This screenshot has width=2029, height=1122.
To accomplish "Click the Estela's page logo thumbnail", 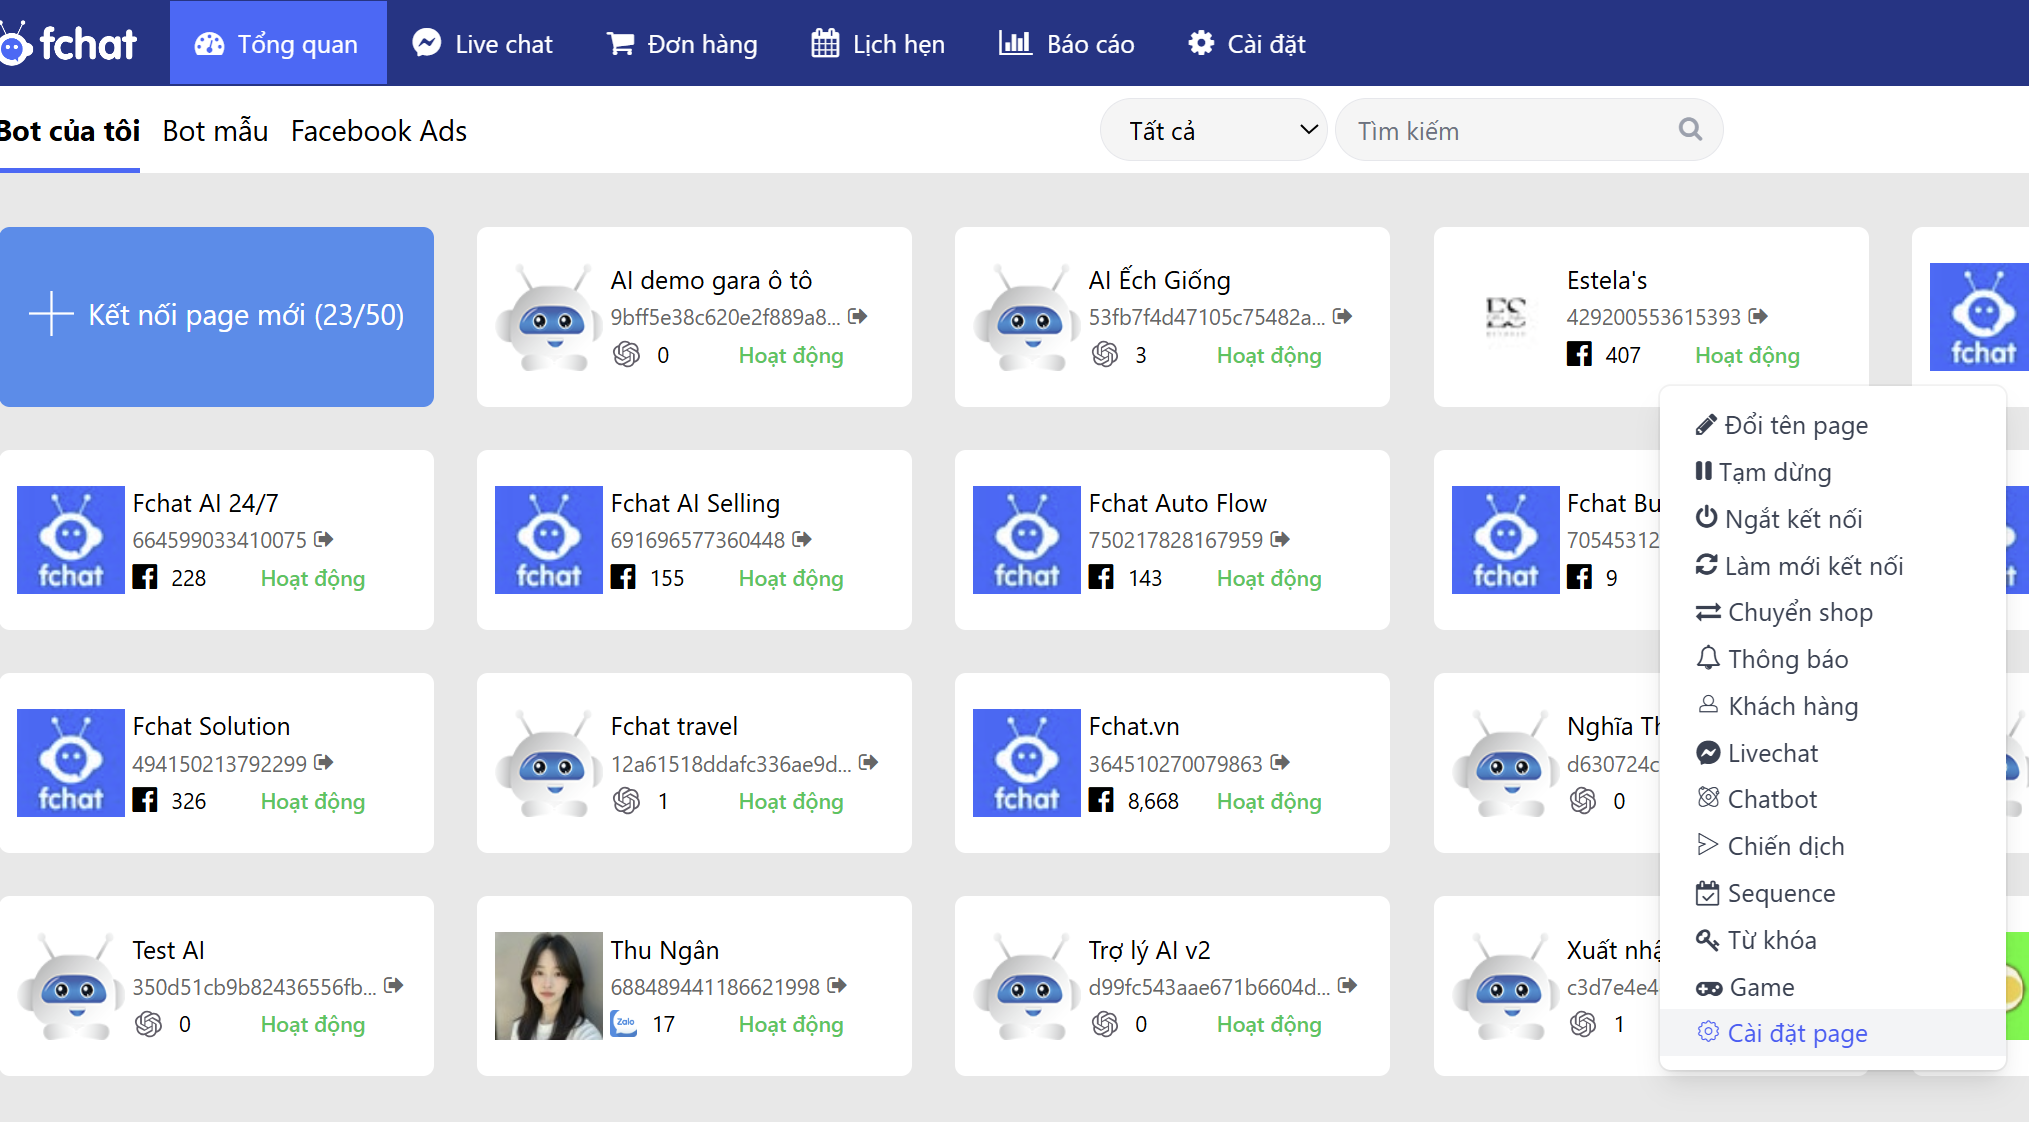I will tap(1506, 317).
